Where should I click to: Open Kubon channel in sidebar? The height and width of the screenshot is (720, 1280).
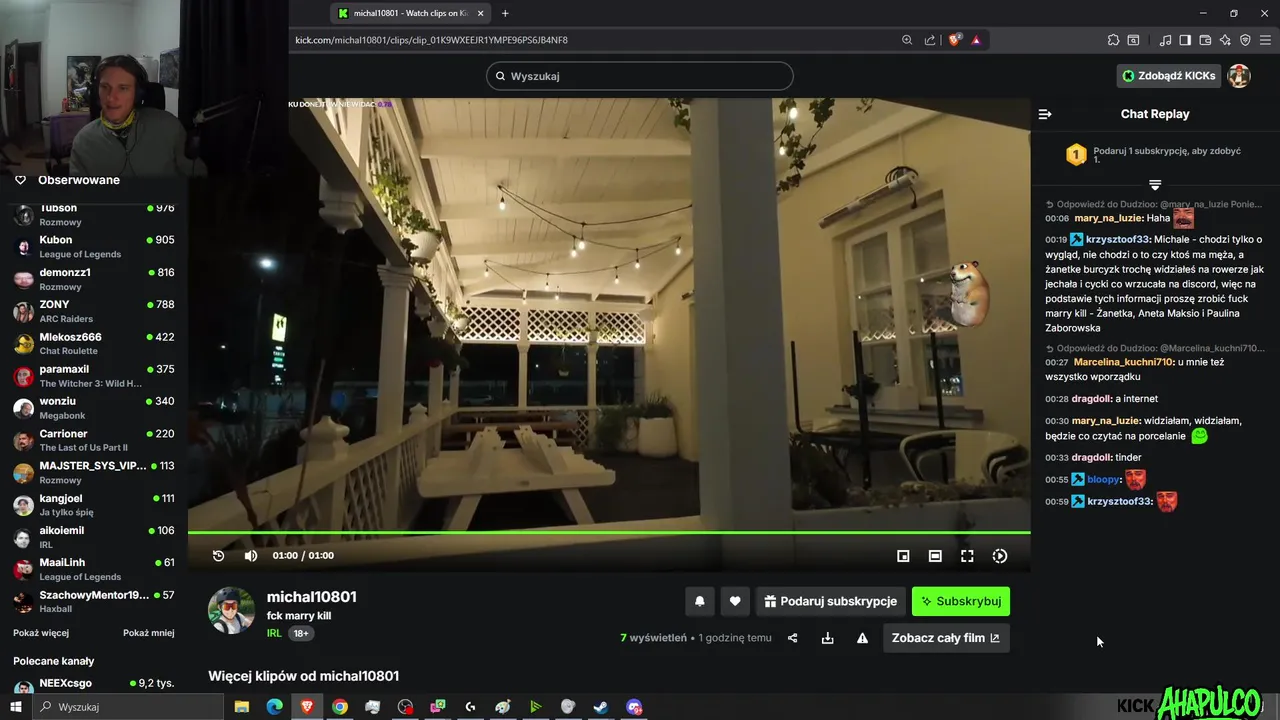click(x=94, y=246)
